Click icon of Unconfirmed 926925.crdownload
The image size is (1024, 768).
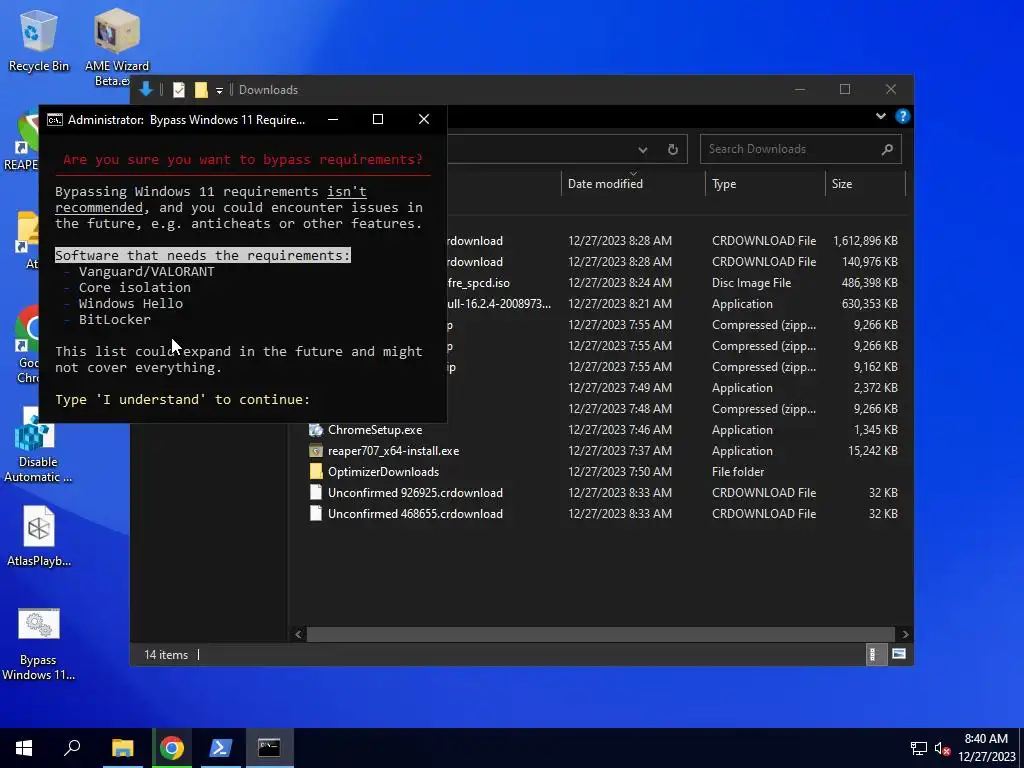pos(316,492)
